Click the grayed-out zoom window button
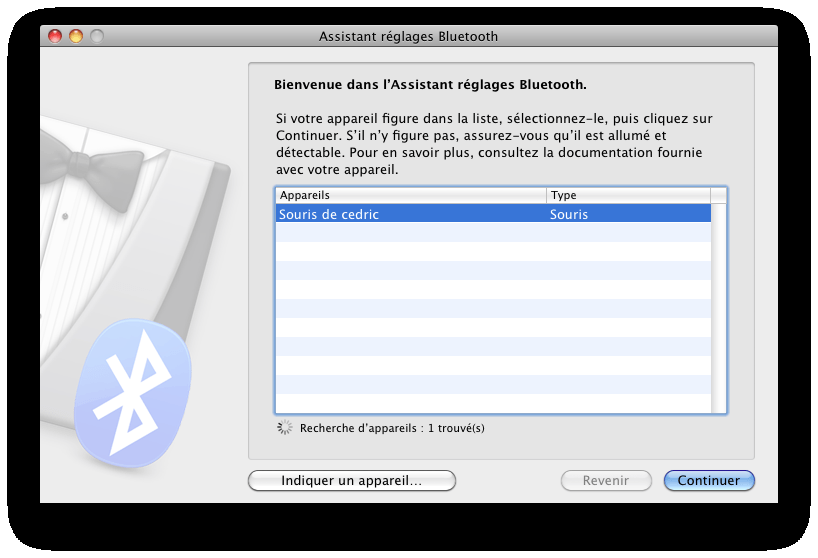Image resolution: width=818 pixels, height=558 pixels. 97,36
